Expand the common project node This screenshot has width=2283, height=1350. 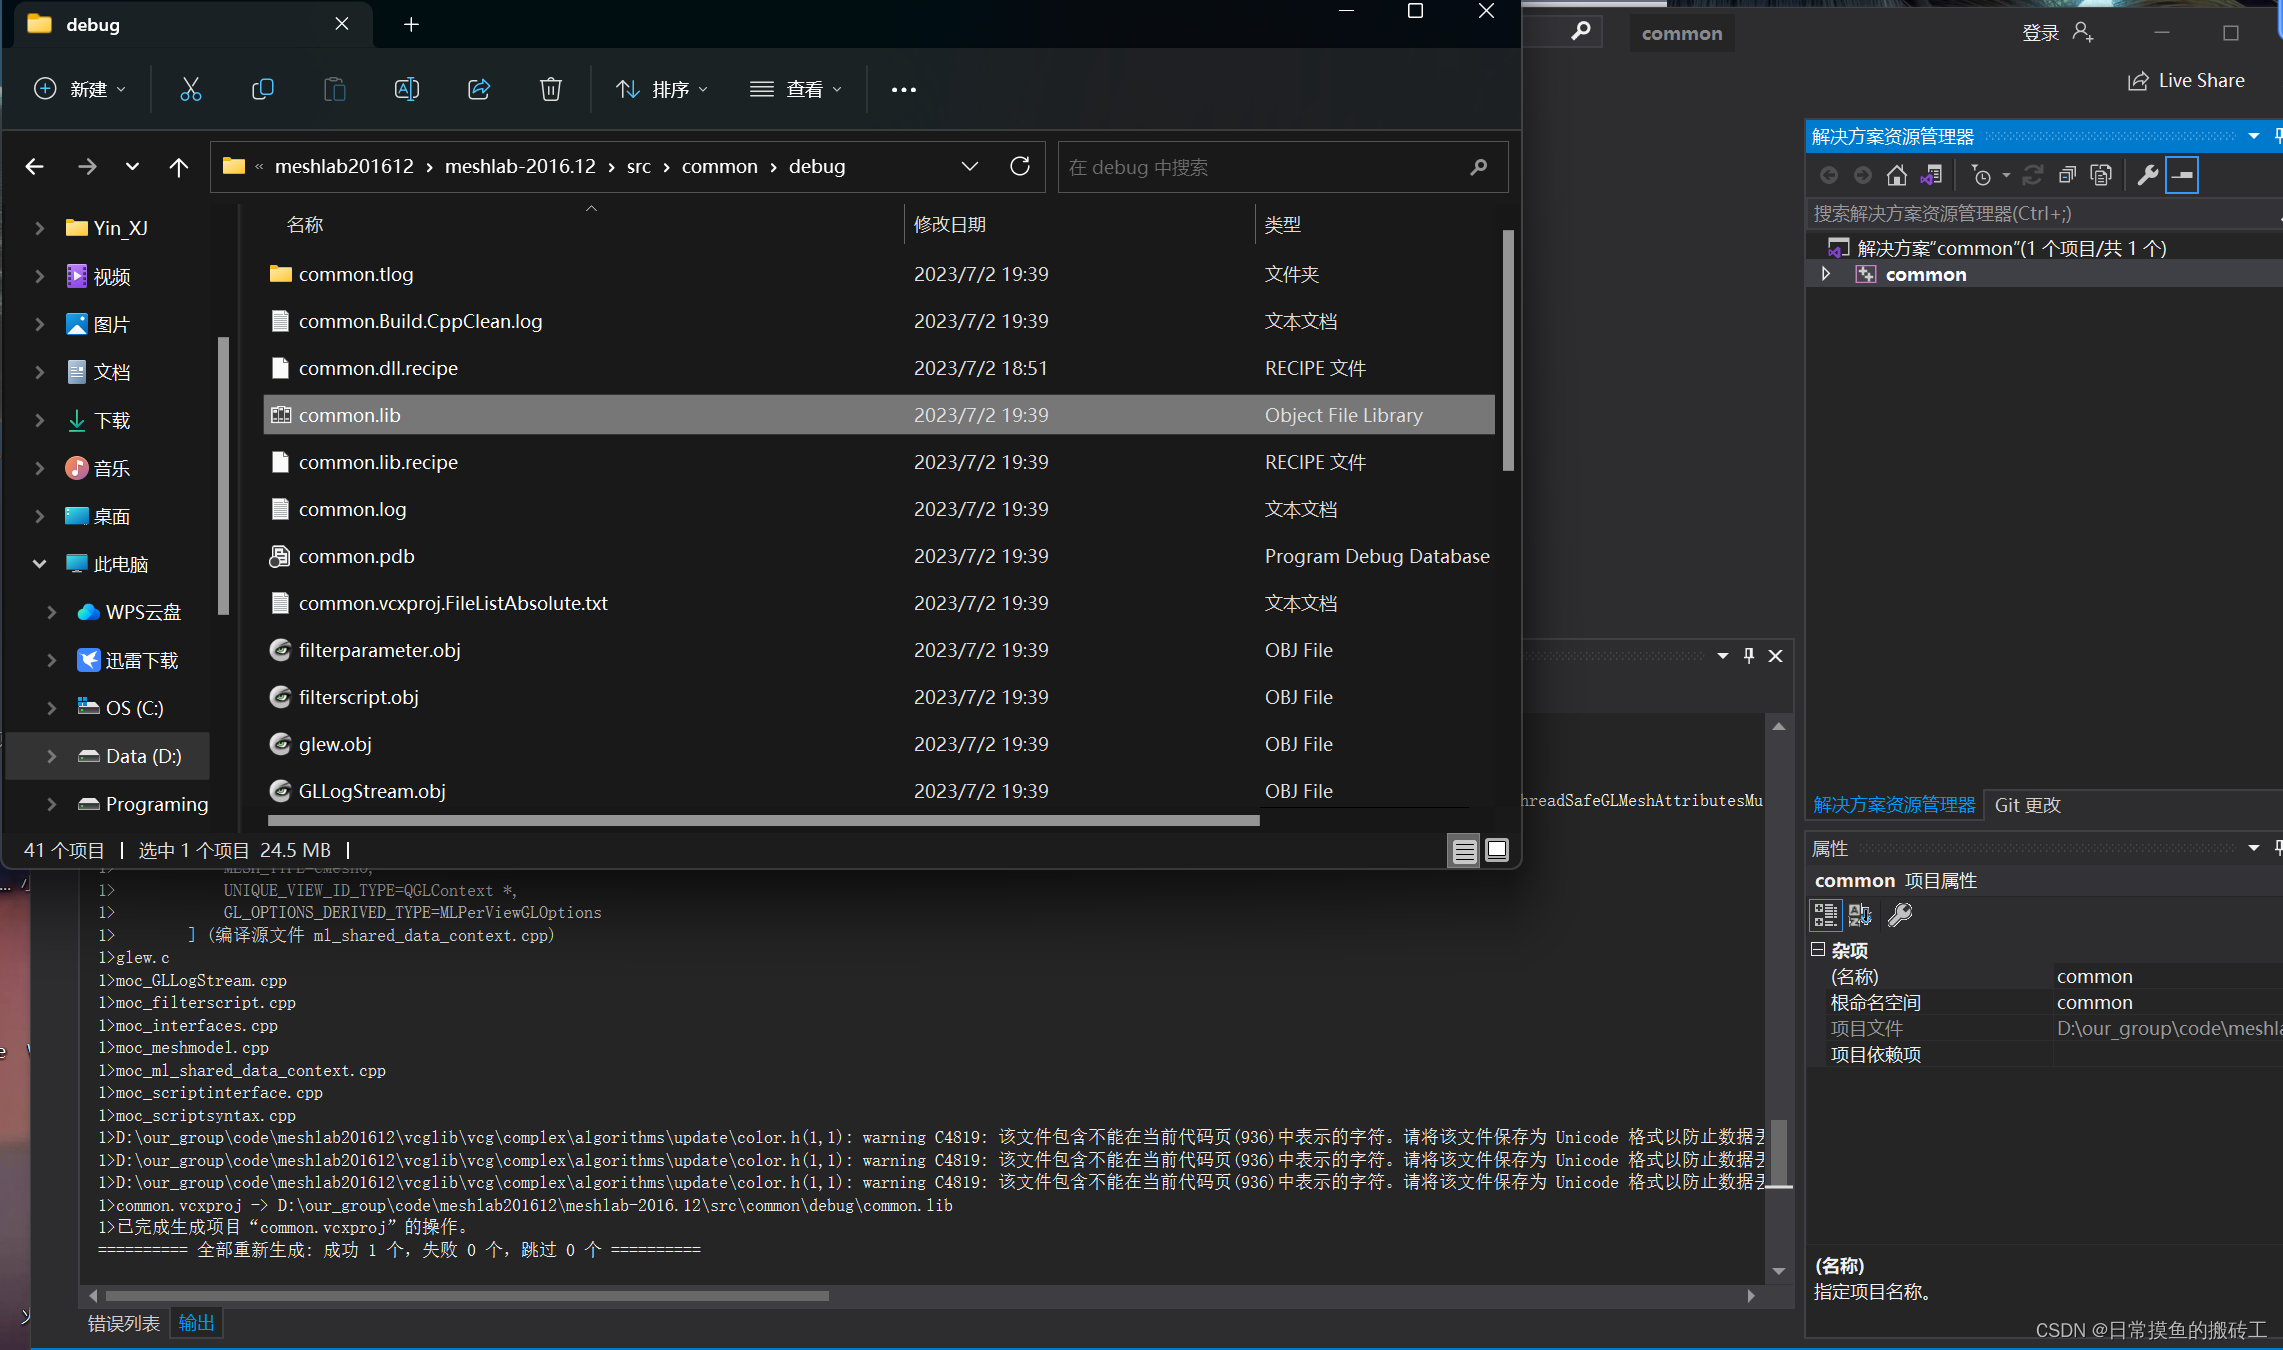1826,273
